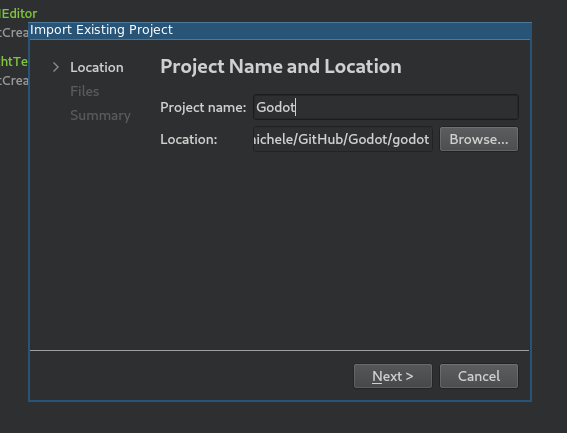Click the 'Project Name and Location' heading
The height and width of the screenshot is (433, 567).
pyautogui.click(x=281, y=67)
